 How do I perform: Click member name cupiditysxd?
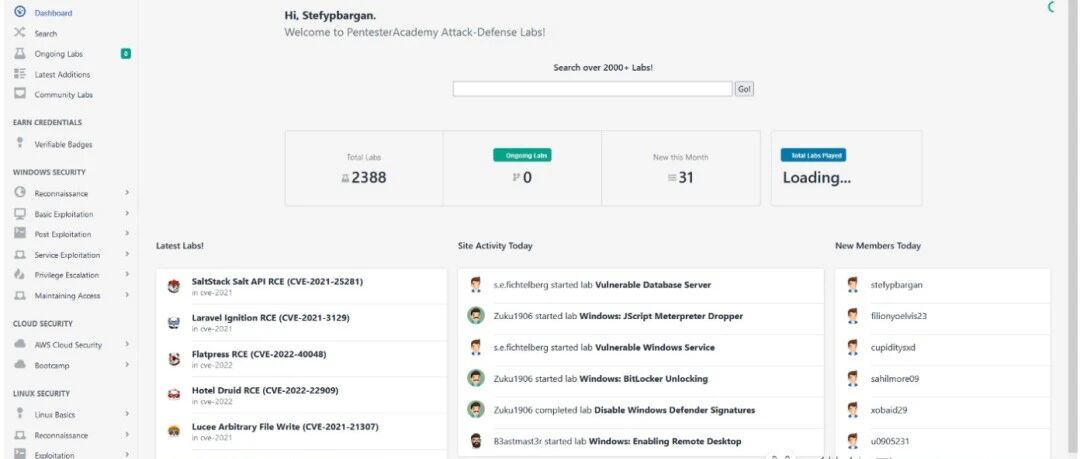[893, 347]
